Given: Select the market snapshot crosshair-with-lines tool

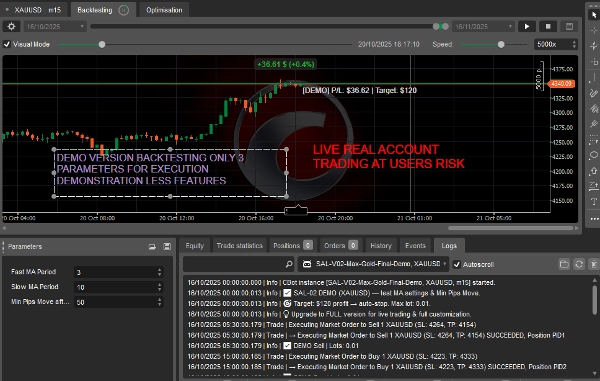Looking at the screenshot, I should [594, 46].
